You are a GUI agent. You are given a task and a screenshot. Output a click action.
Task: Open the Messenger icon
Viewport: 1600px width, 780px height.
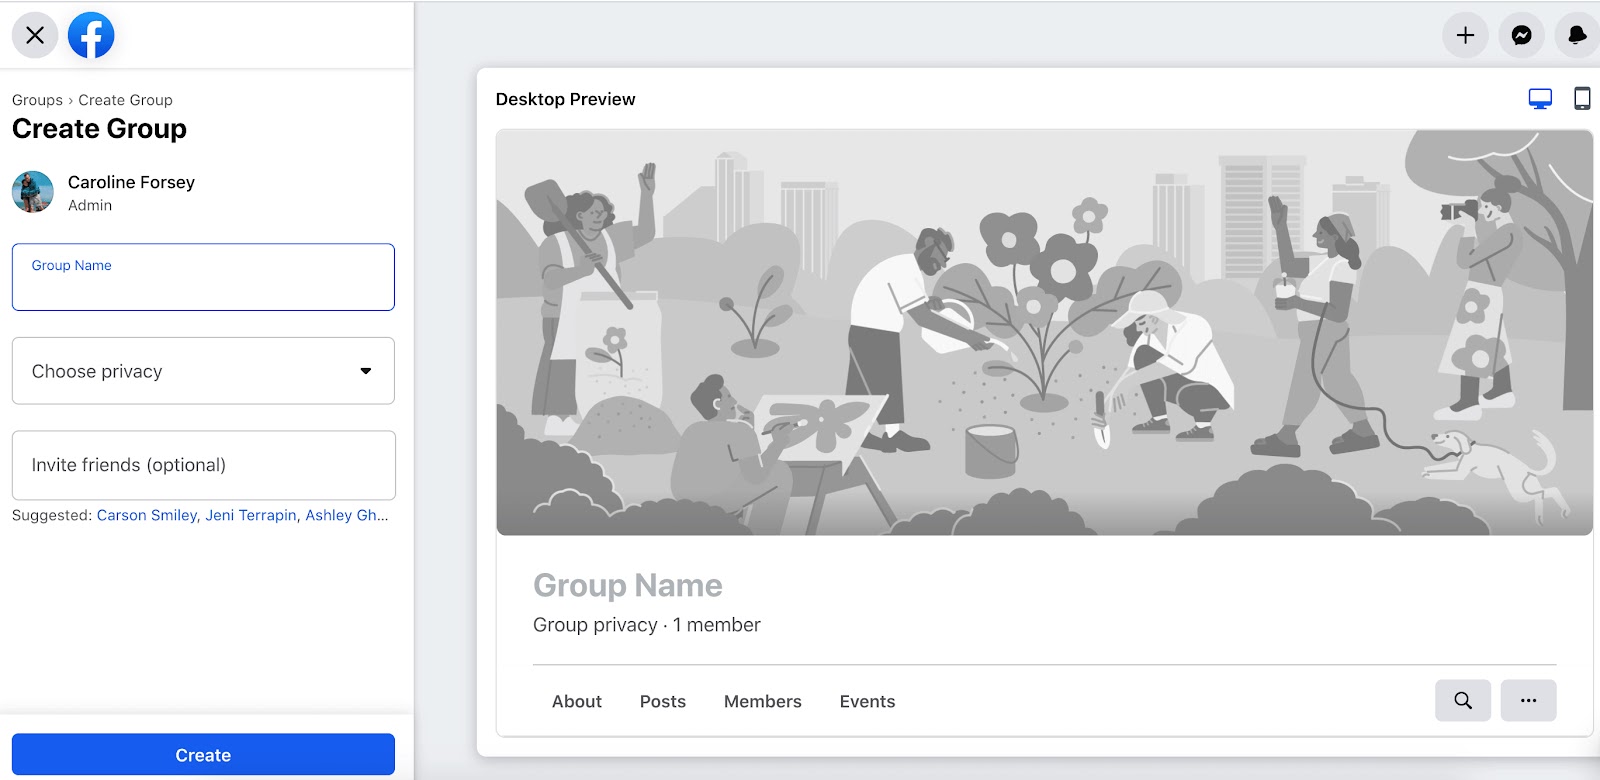pyautogui.click(x=1521, y=35)
